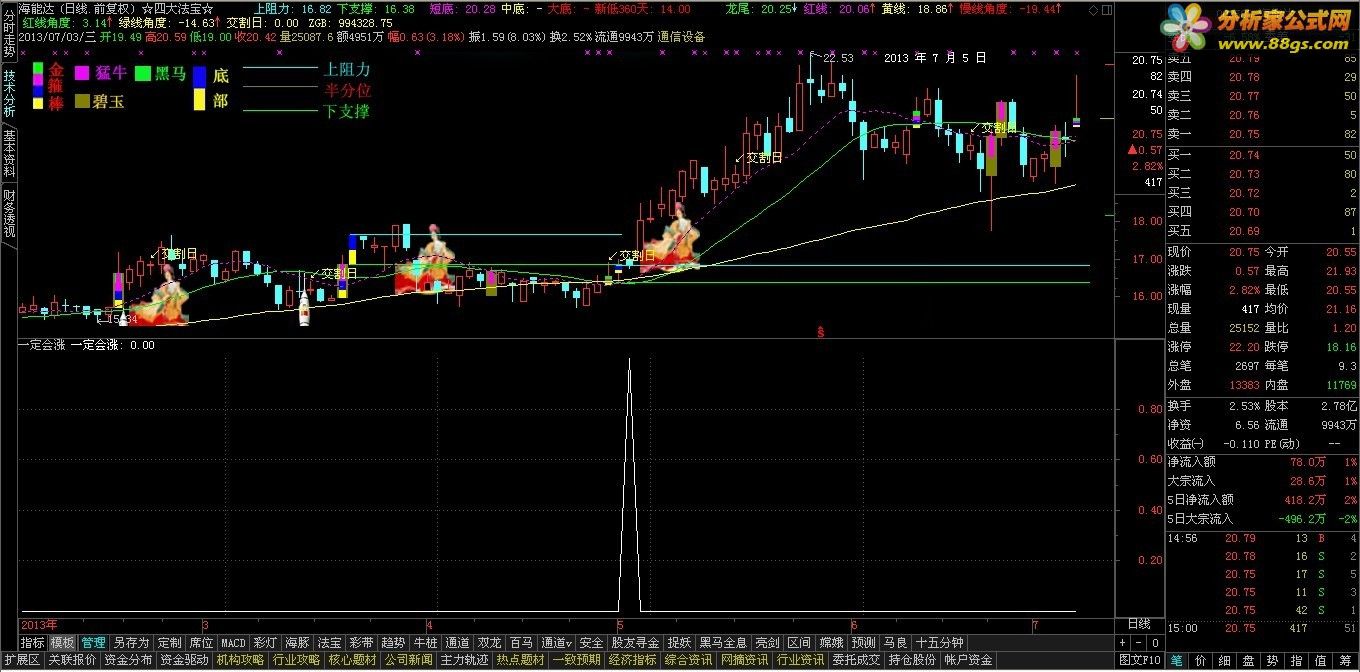The height and width of the screenshot is (672, 1360).
Task: Select the 海豚 indicator tab
Action: point(297,642)
